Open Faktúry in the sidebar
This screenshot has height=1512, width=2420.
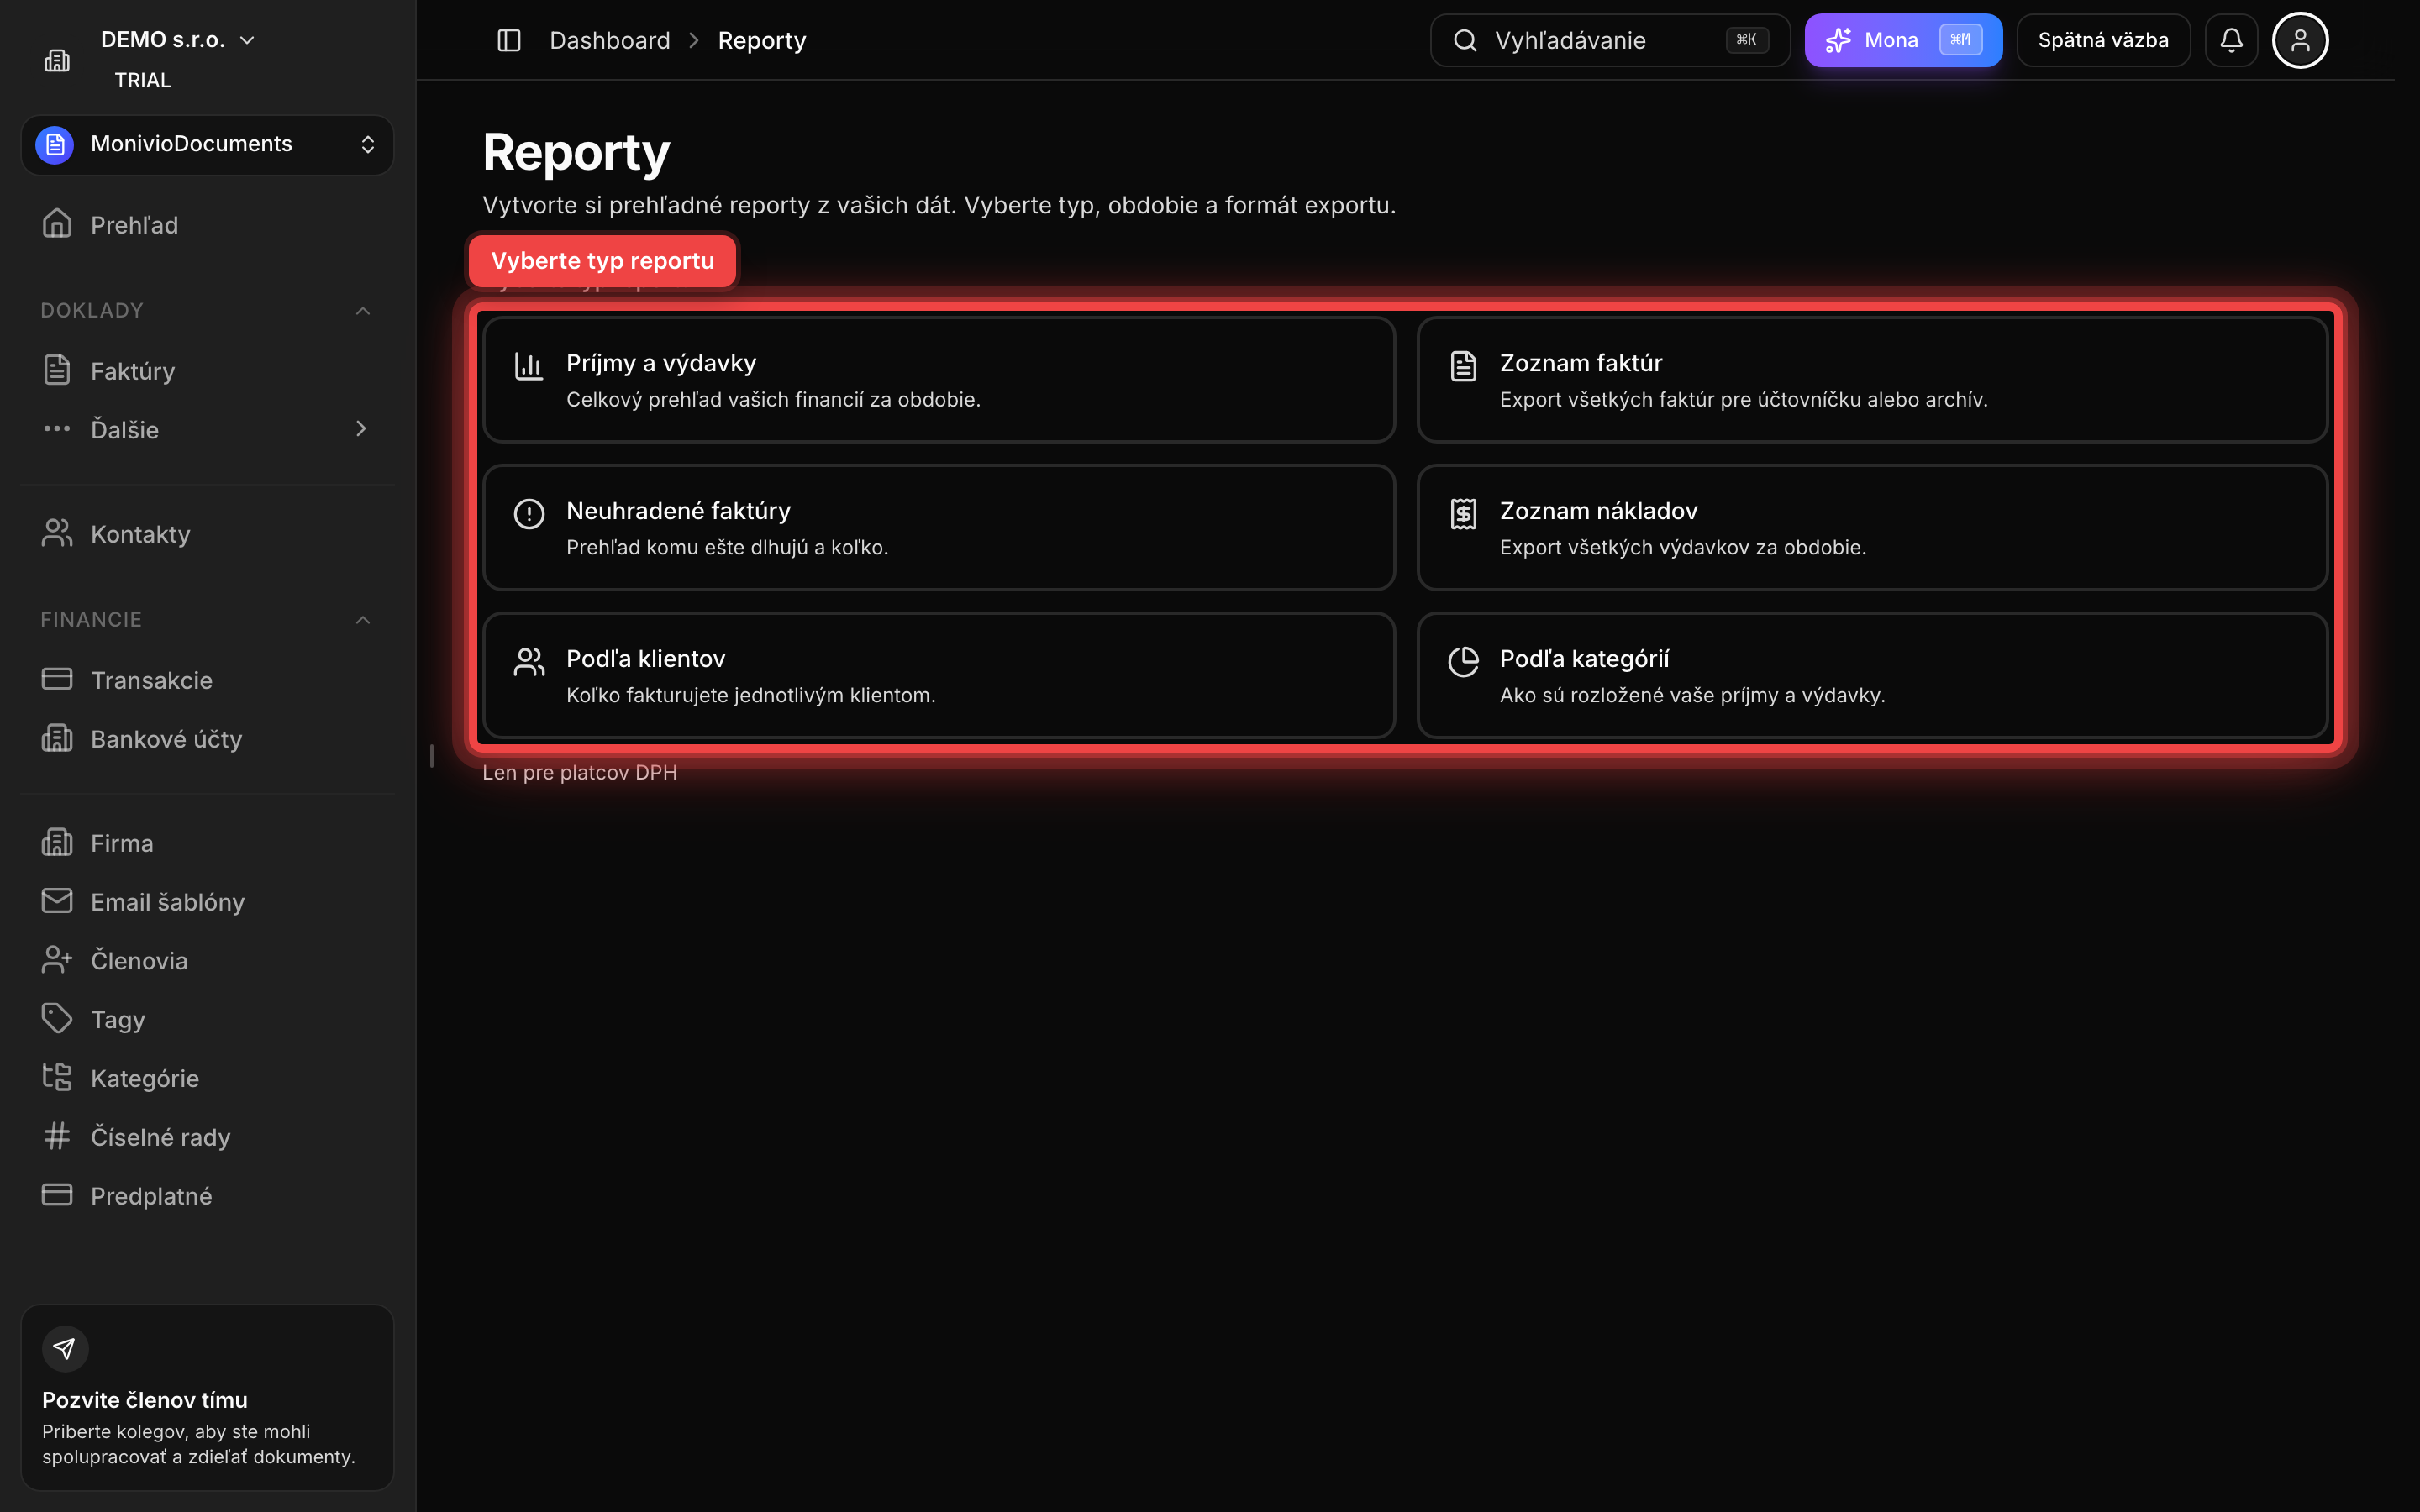pyautogui.click(x=207, y=371)
